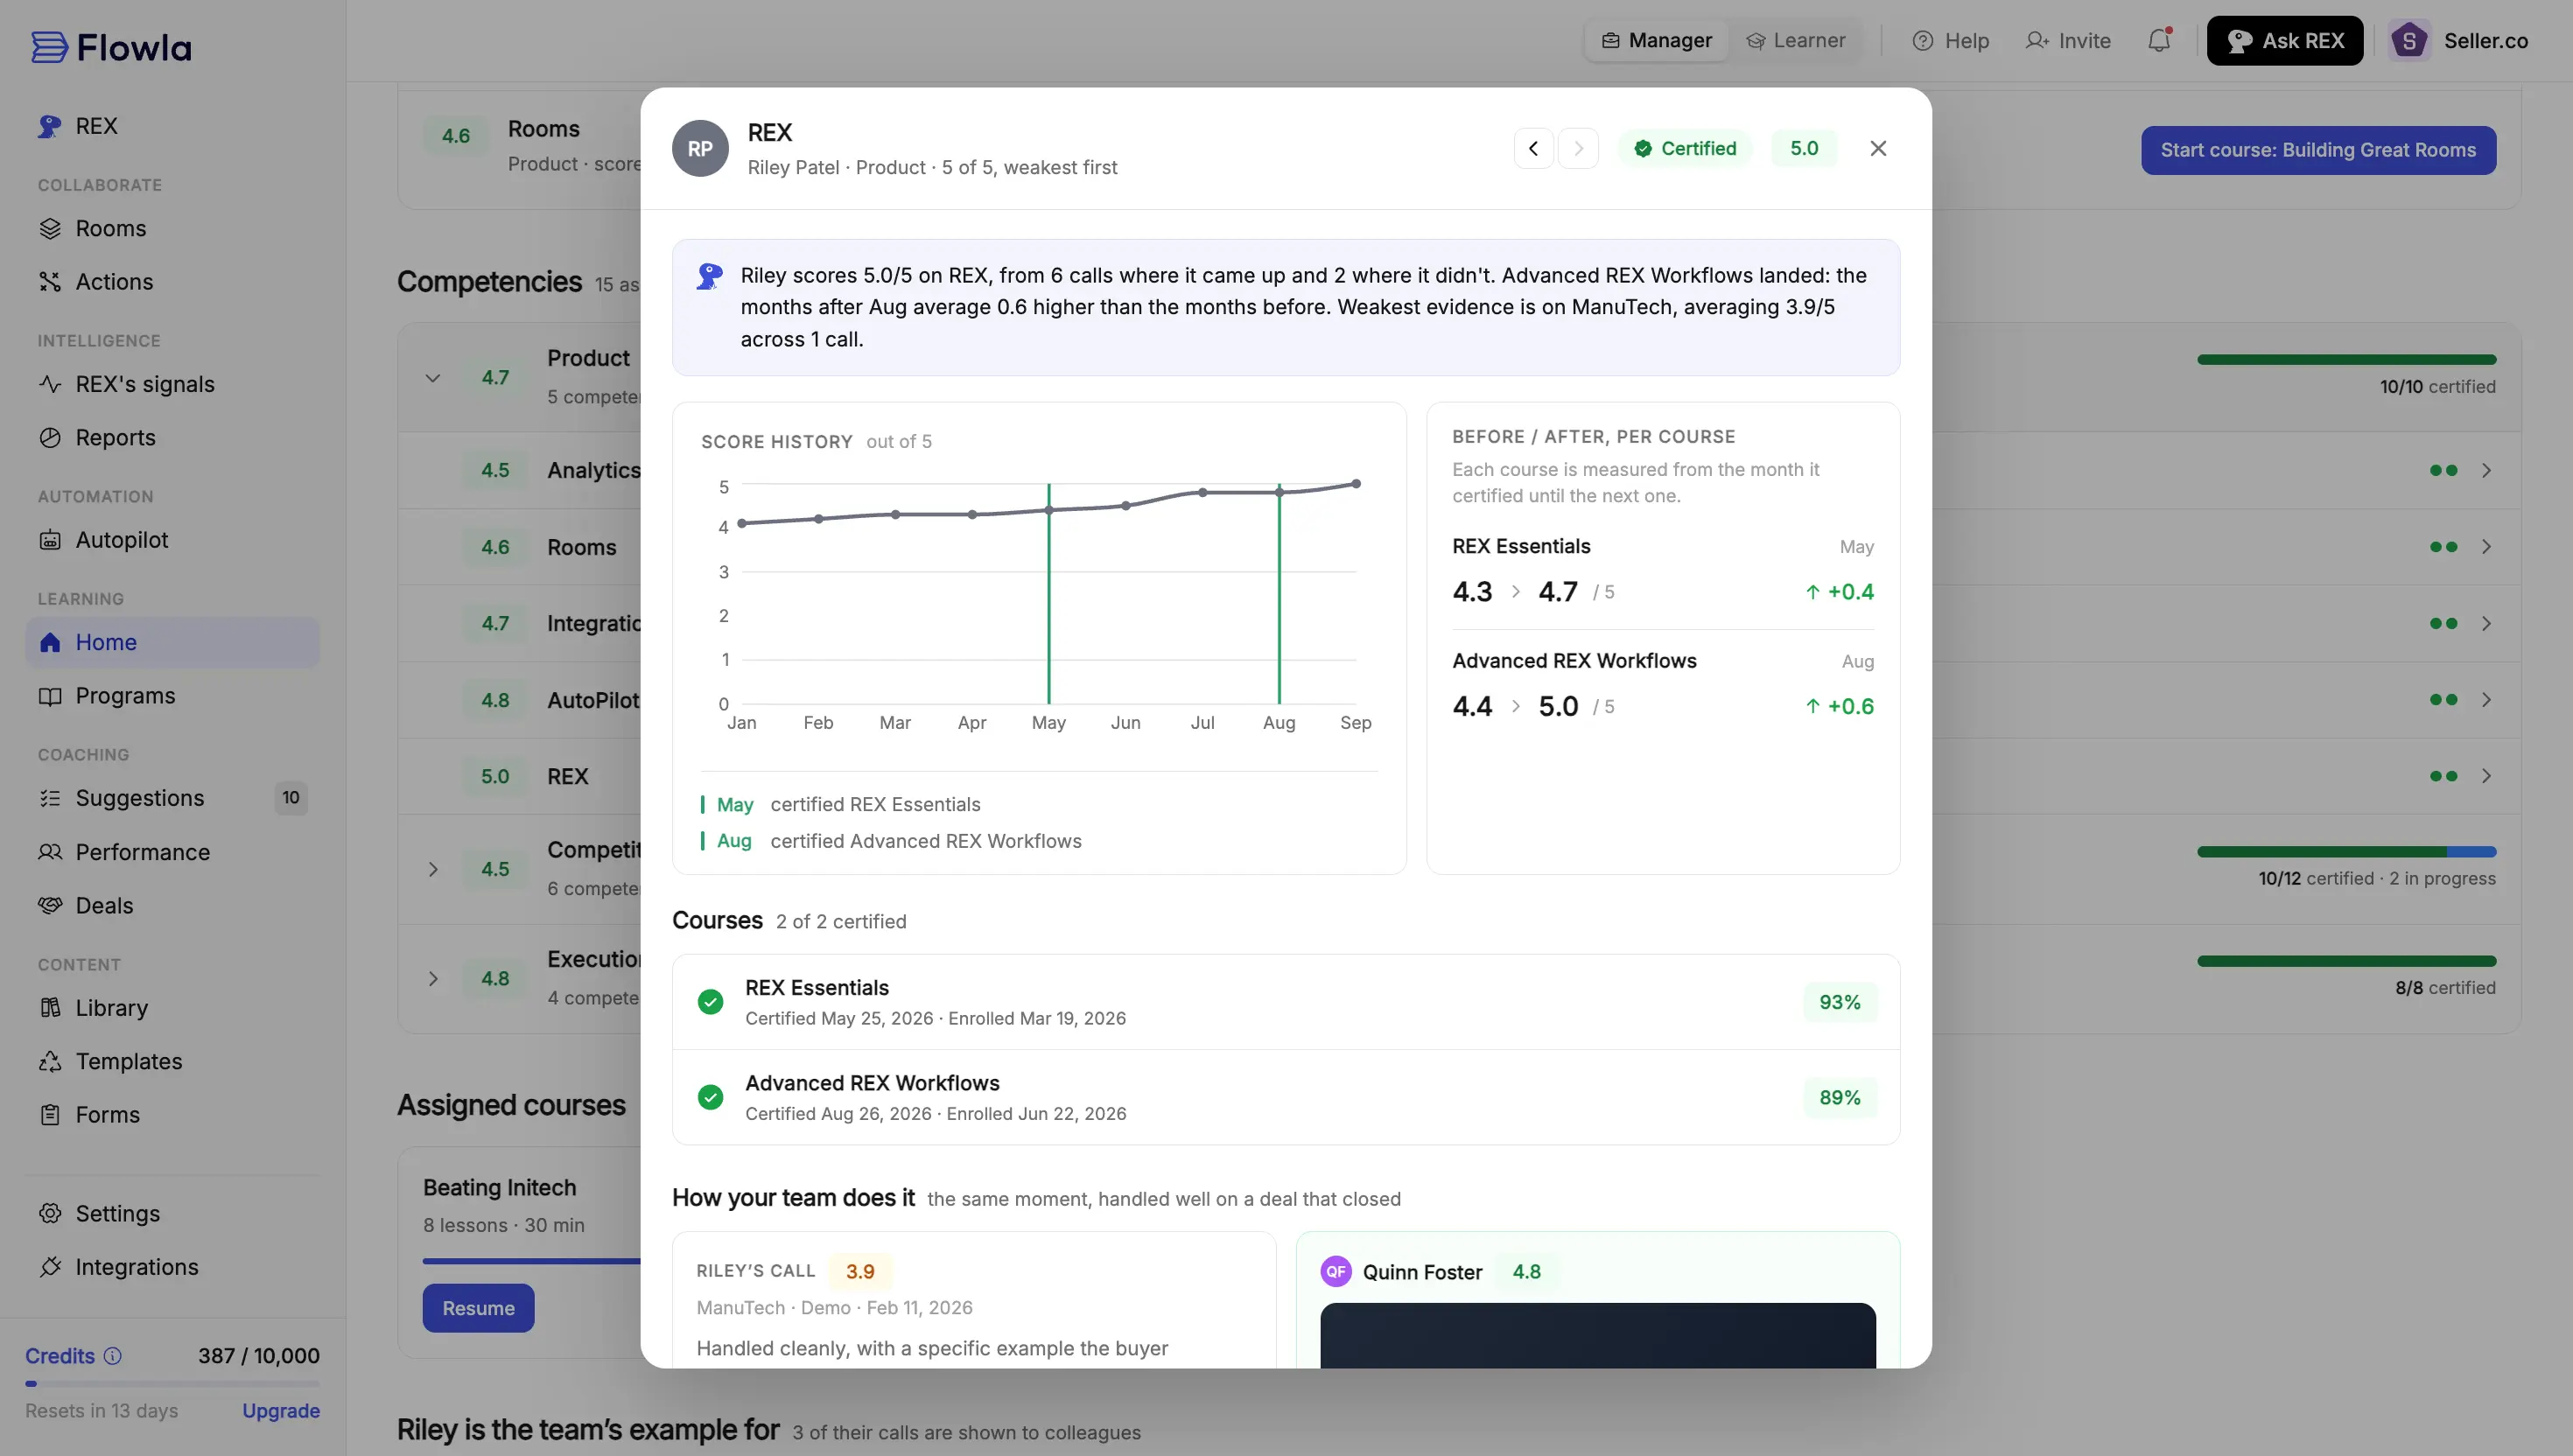Expand the Execution competency group
This screenshot has height=1456, width=2573.
pos(433,979)
